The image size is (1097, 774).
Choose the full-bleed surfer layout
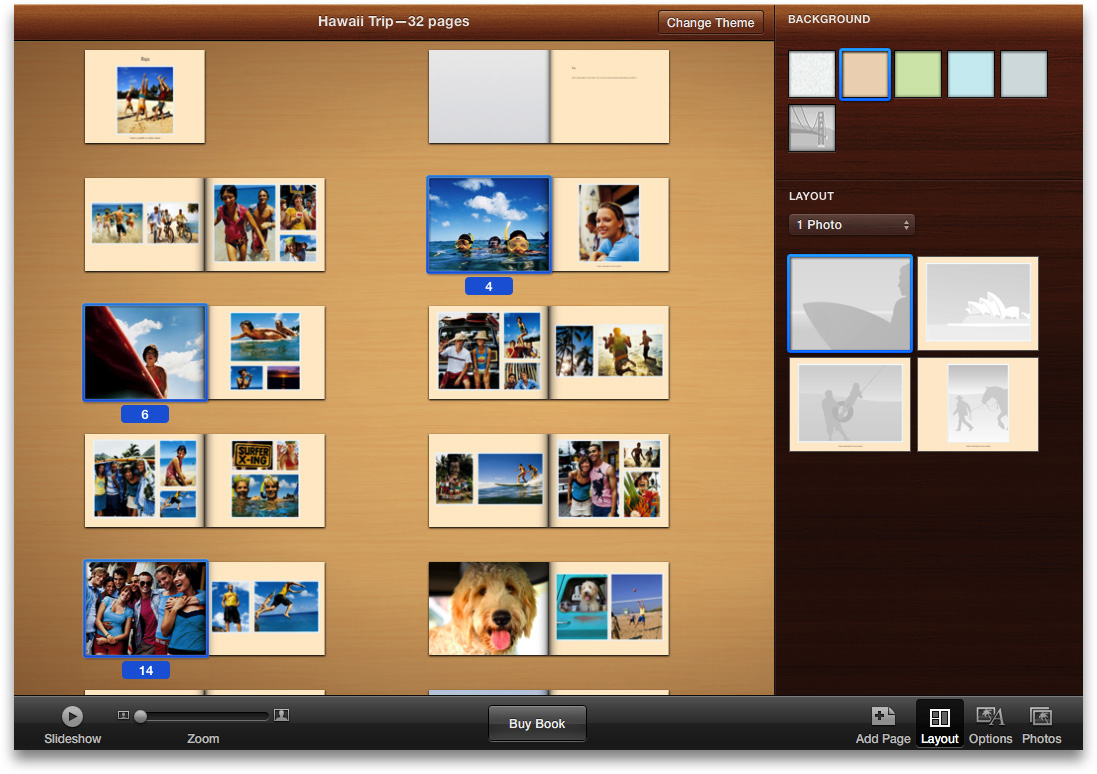850,304
